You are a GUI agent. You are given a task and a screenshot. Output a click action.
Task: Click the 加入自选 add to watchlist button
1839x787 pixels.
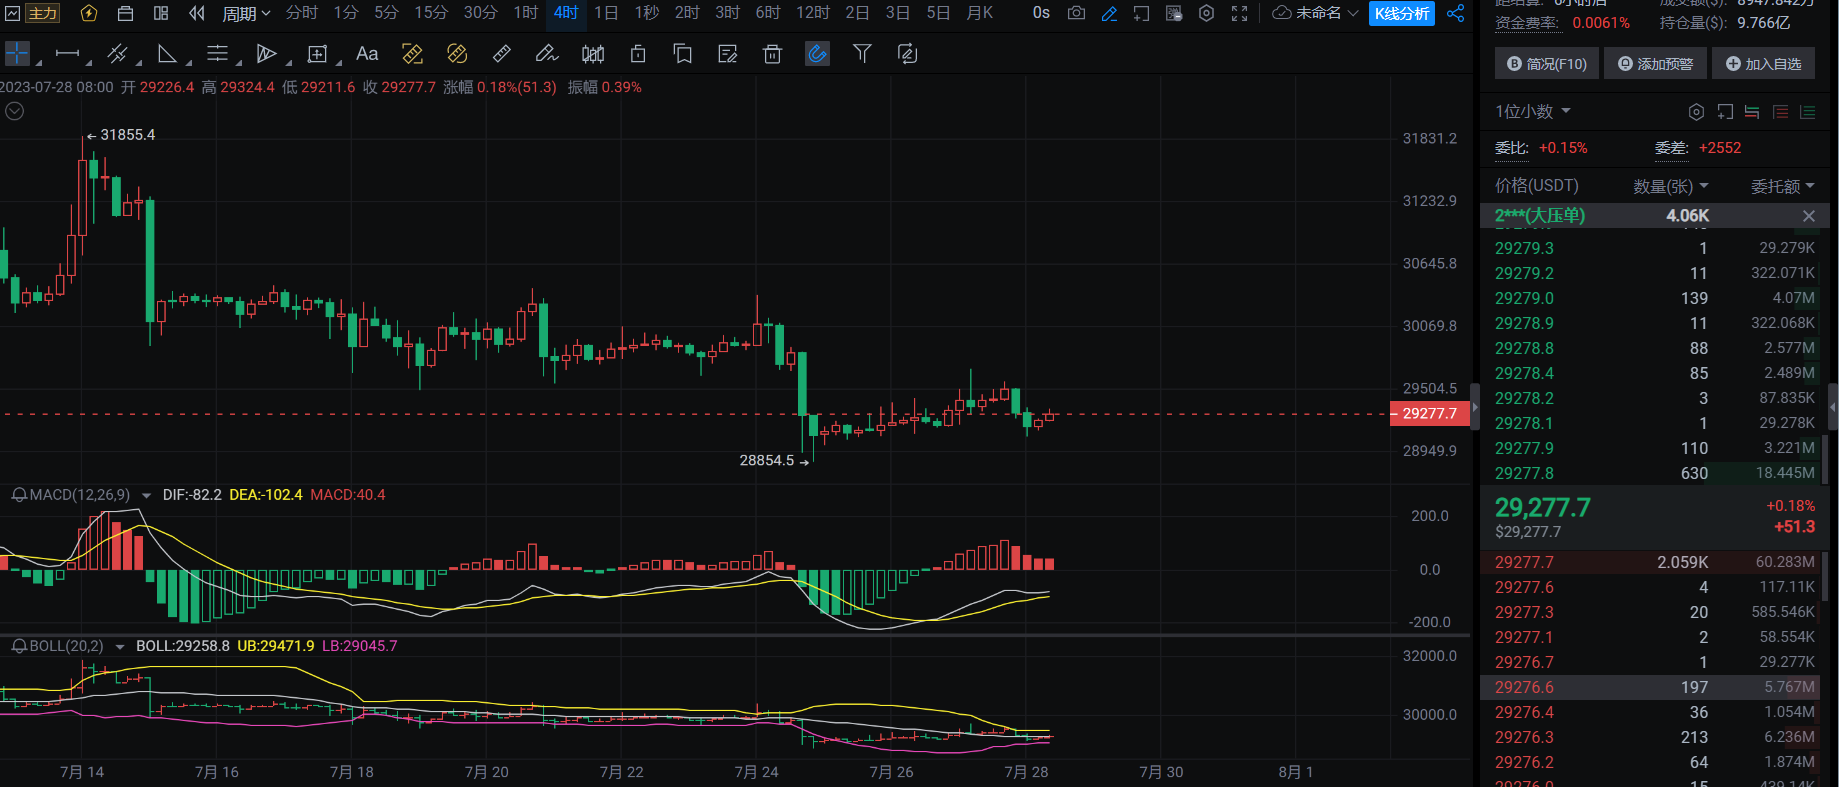(x=1763, y=64)
